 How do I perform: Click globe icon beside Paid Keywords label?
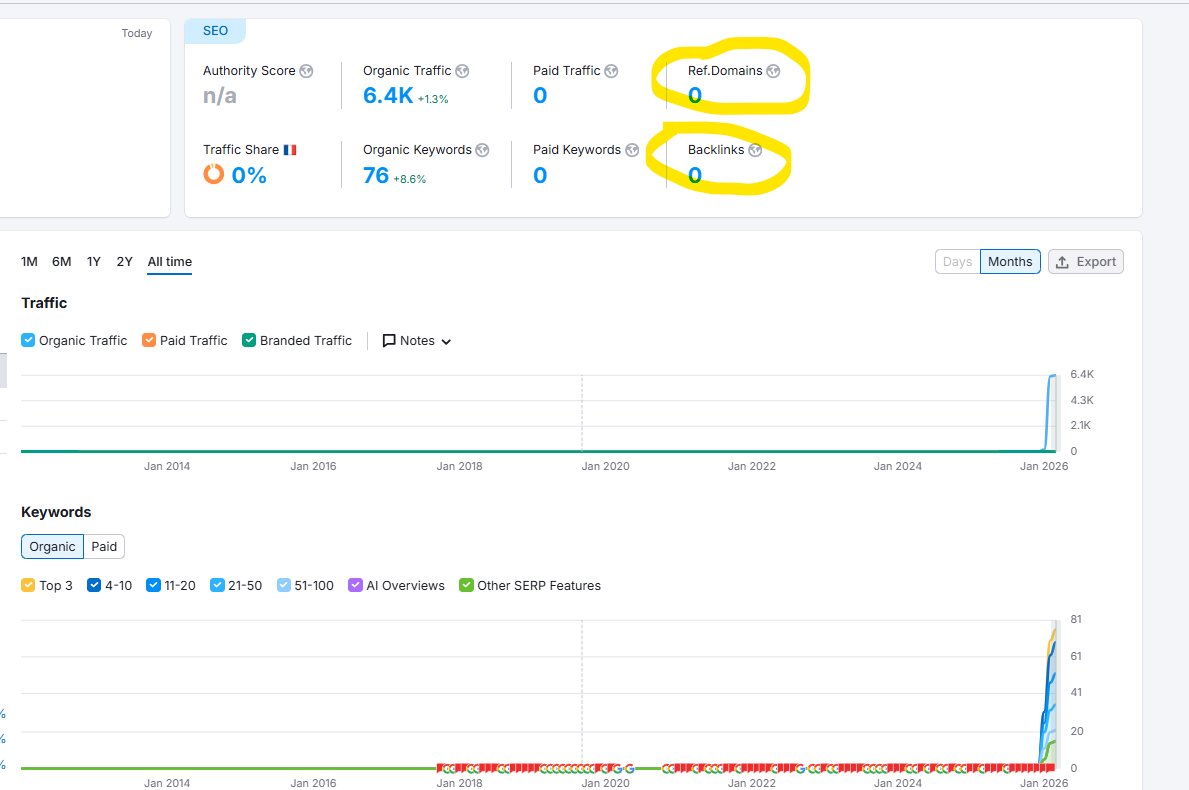tap(632, 150)
